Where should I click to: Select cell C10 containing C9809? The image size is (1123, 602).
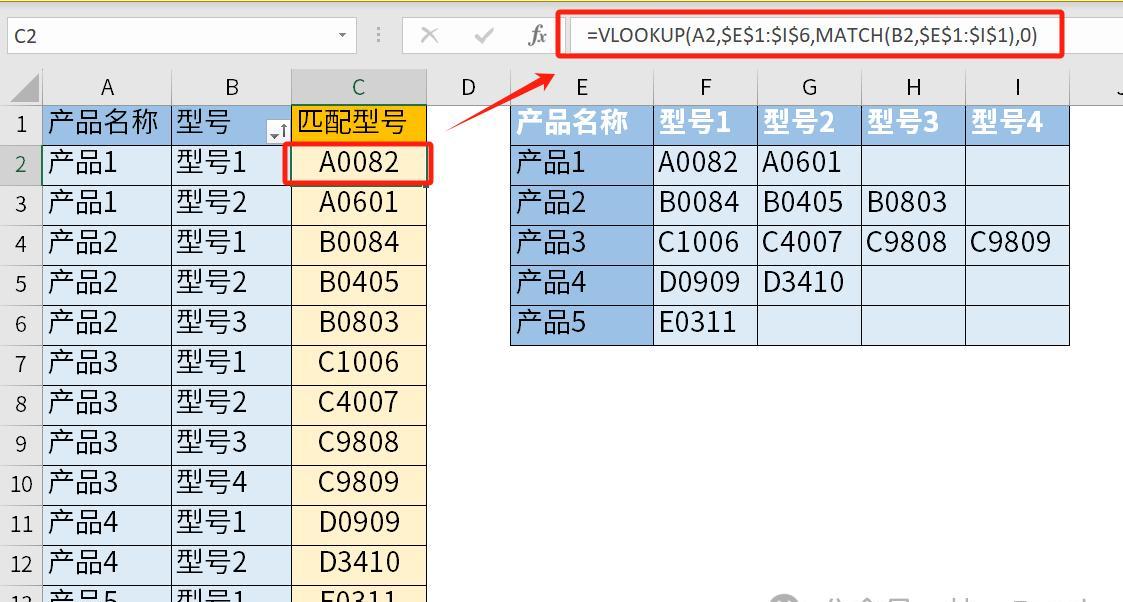coord(359,485)
